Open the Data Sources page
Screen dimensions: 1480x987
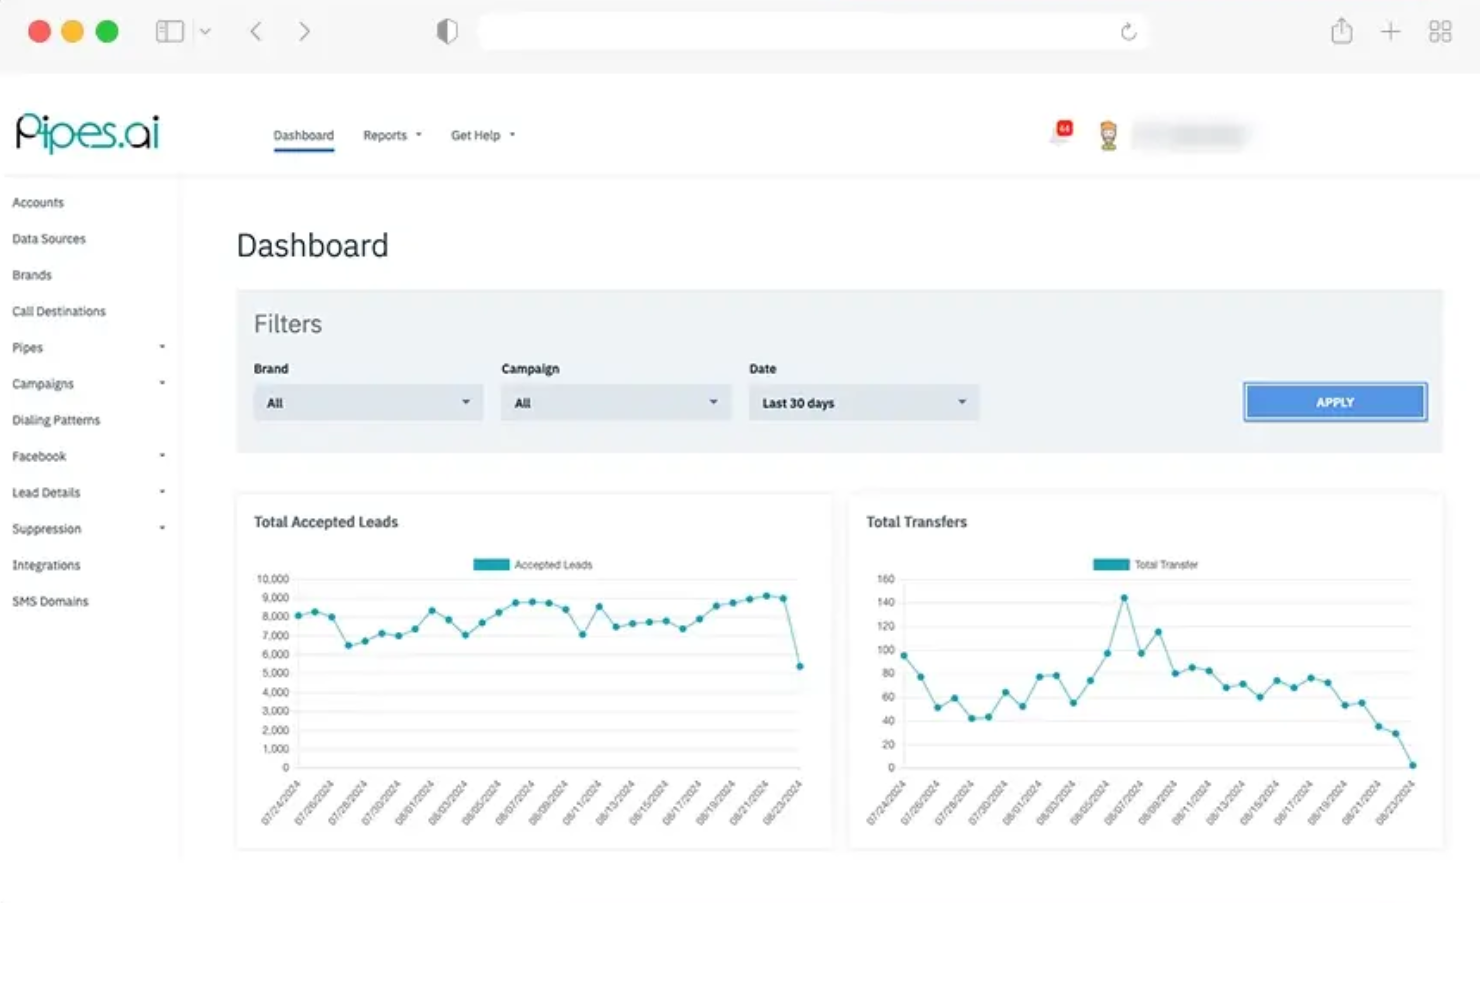[x=48, y=238]
